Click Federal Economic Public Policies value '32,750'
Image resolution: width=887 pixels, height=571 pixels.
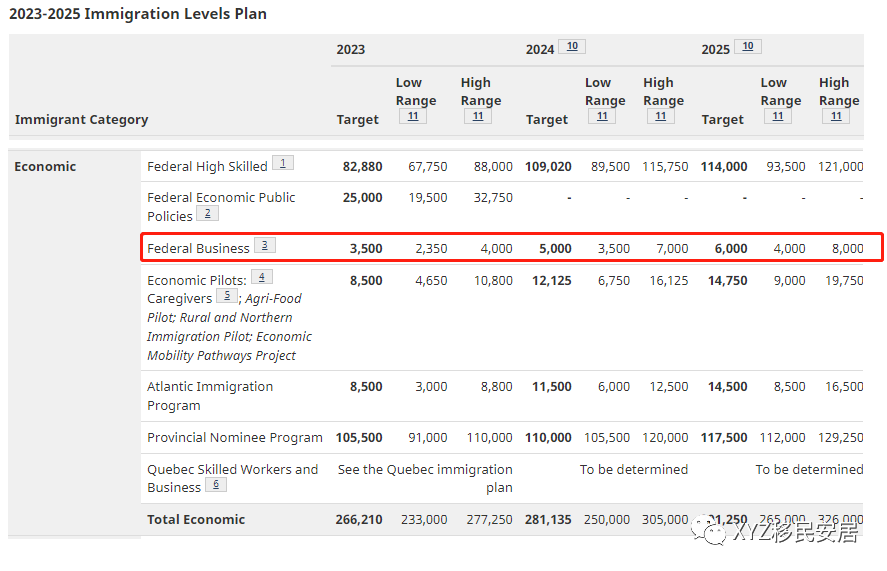point(493,198)
